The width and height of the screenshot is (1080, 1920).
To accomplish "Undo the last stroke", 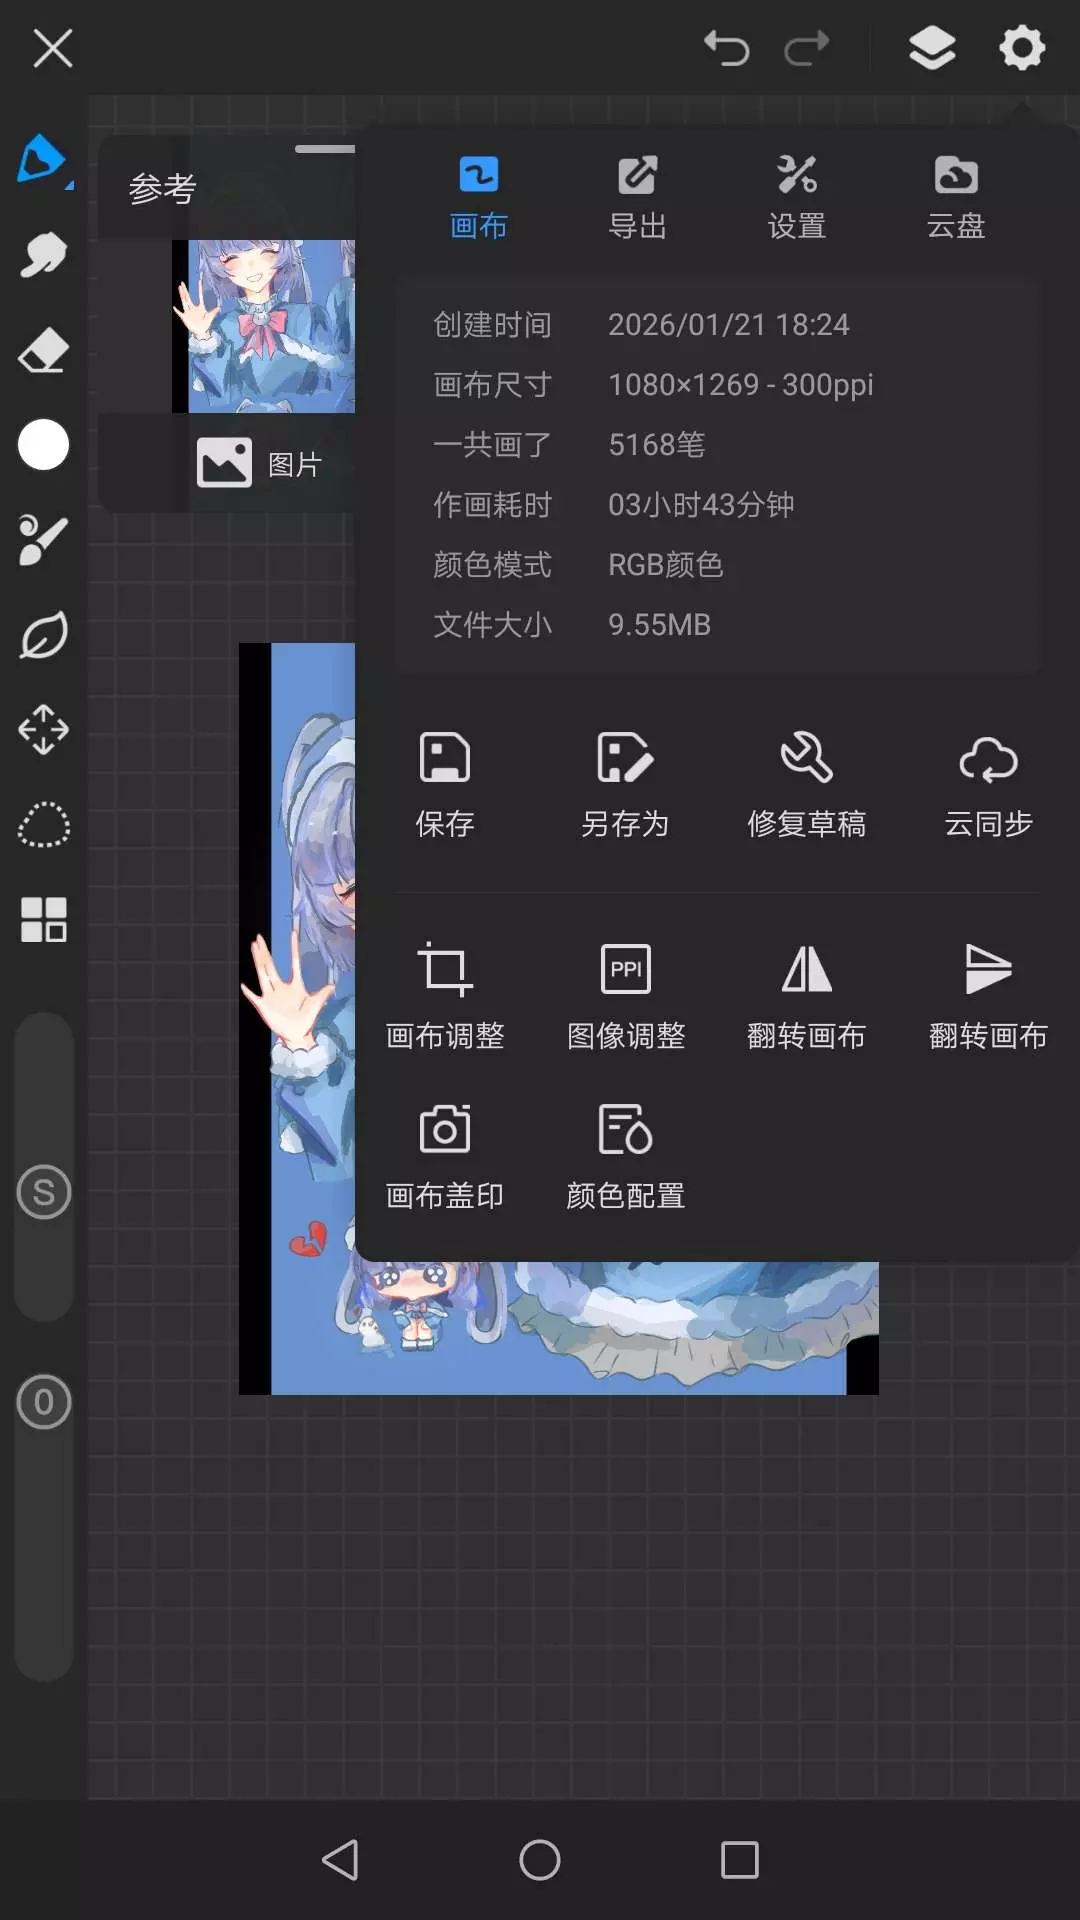I will 726,48.
